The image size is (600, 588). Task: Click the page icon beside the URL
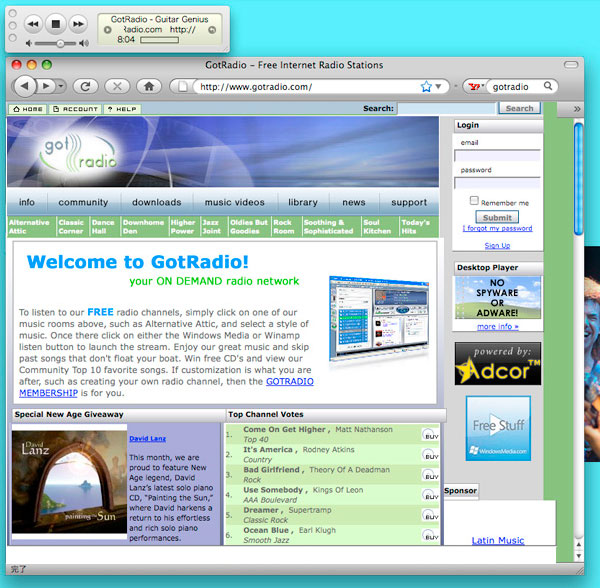click(183, 87)
